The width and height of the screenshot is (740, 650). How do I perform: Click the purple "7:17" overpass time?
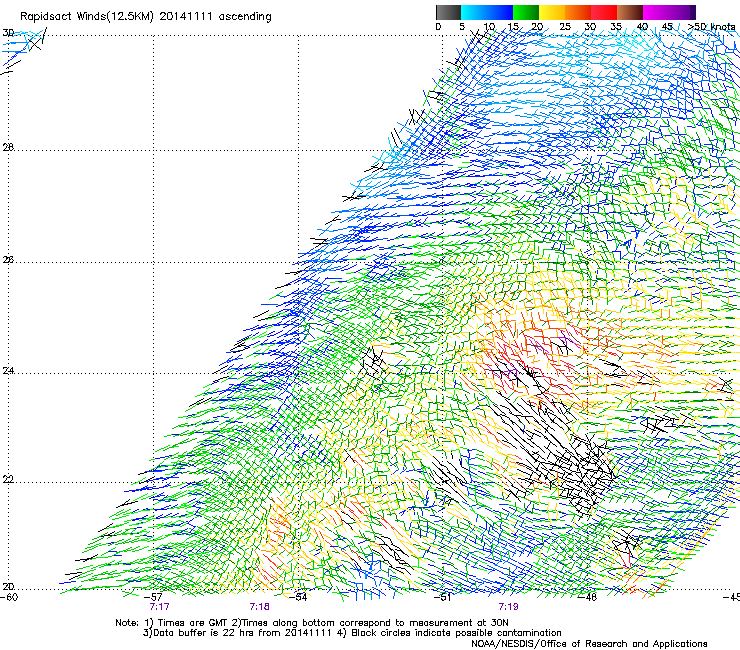tap(159, 607)
